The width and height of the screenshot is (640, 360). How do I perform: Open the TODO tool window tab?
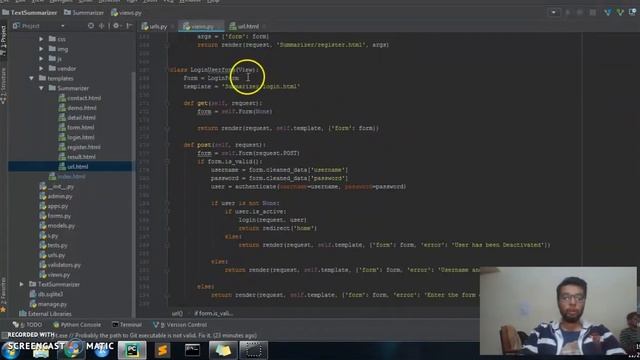pyautogui.click(x=27, y=325)
